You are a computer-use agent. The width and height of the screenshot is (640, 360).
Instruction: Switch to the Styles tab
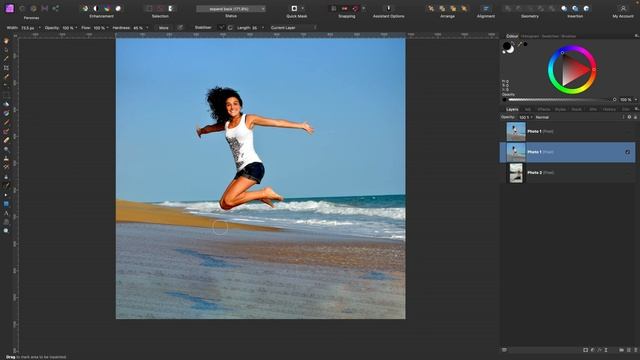(x=560, y=109)
